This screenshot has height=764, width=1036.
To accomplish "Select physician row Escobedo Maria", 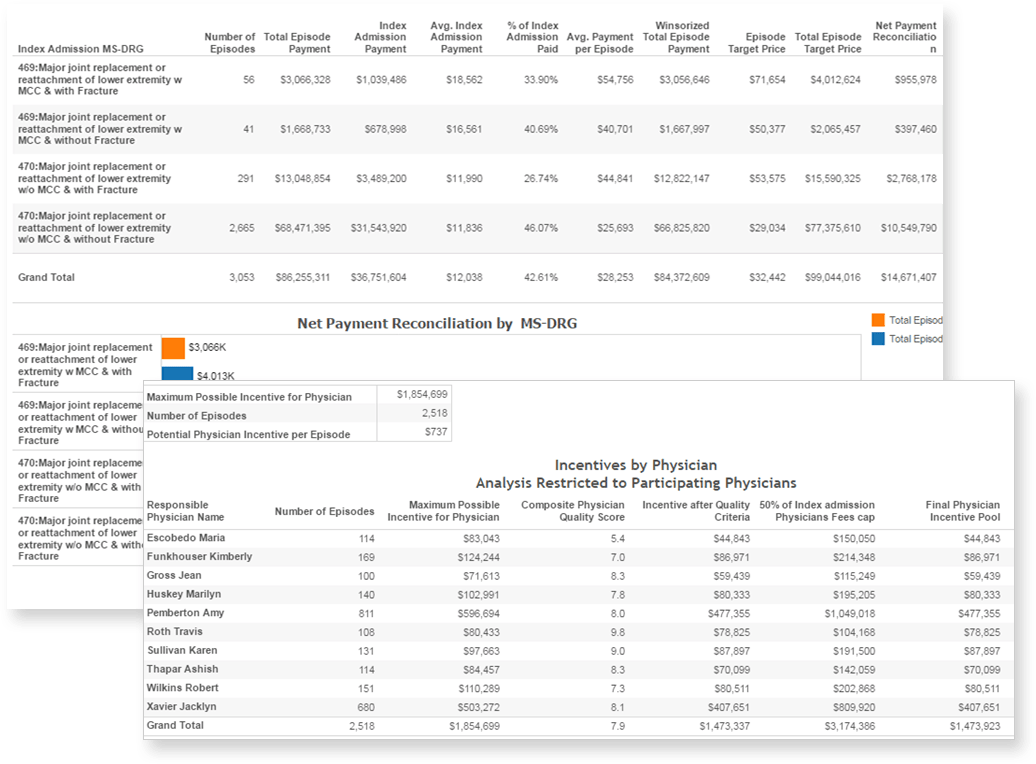I will [186, 538].
